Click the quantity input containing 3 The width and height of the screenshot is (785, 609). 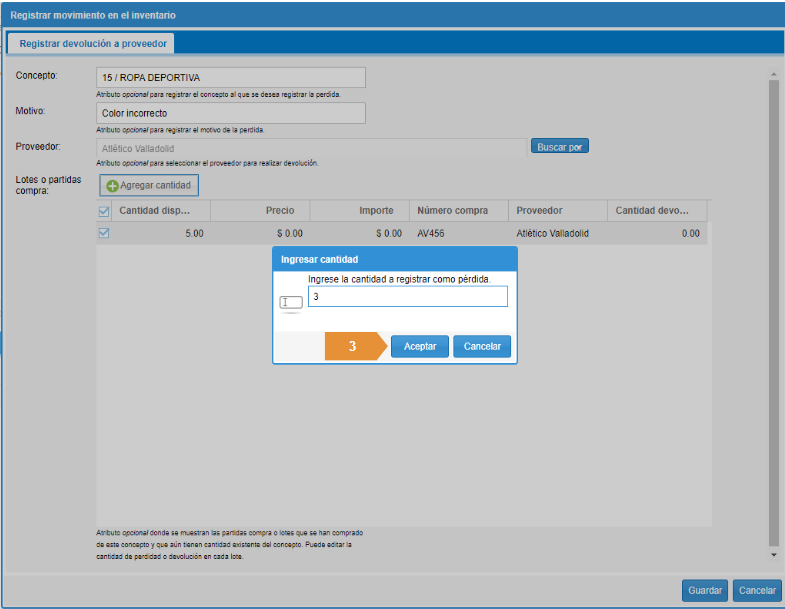coord(407,297)
